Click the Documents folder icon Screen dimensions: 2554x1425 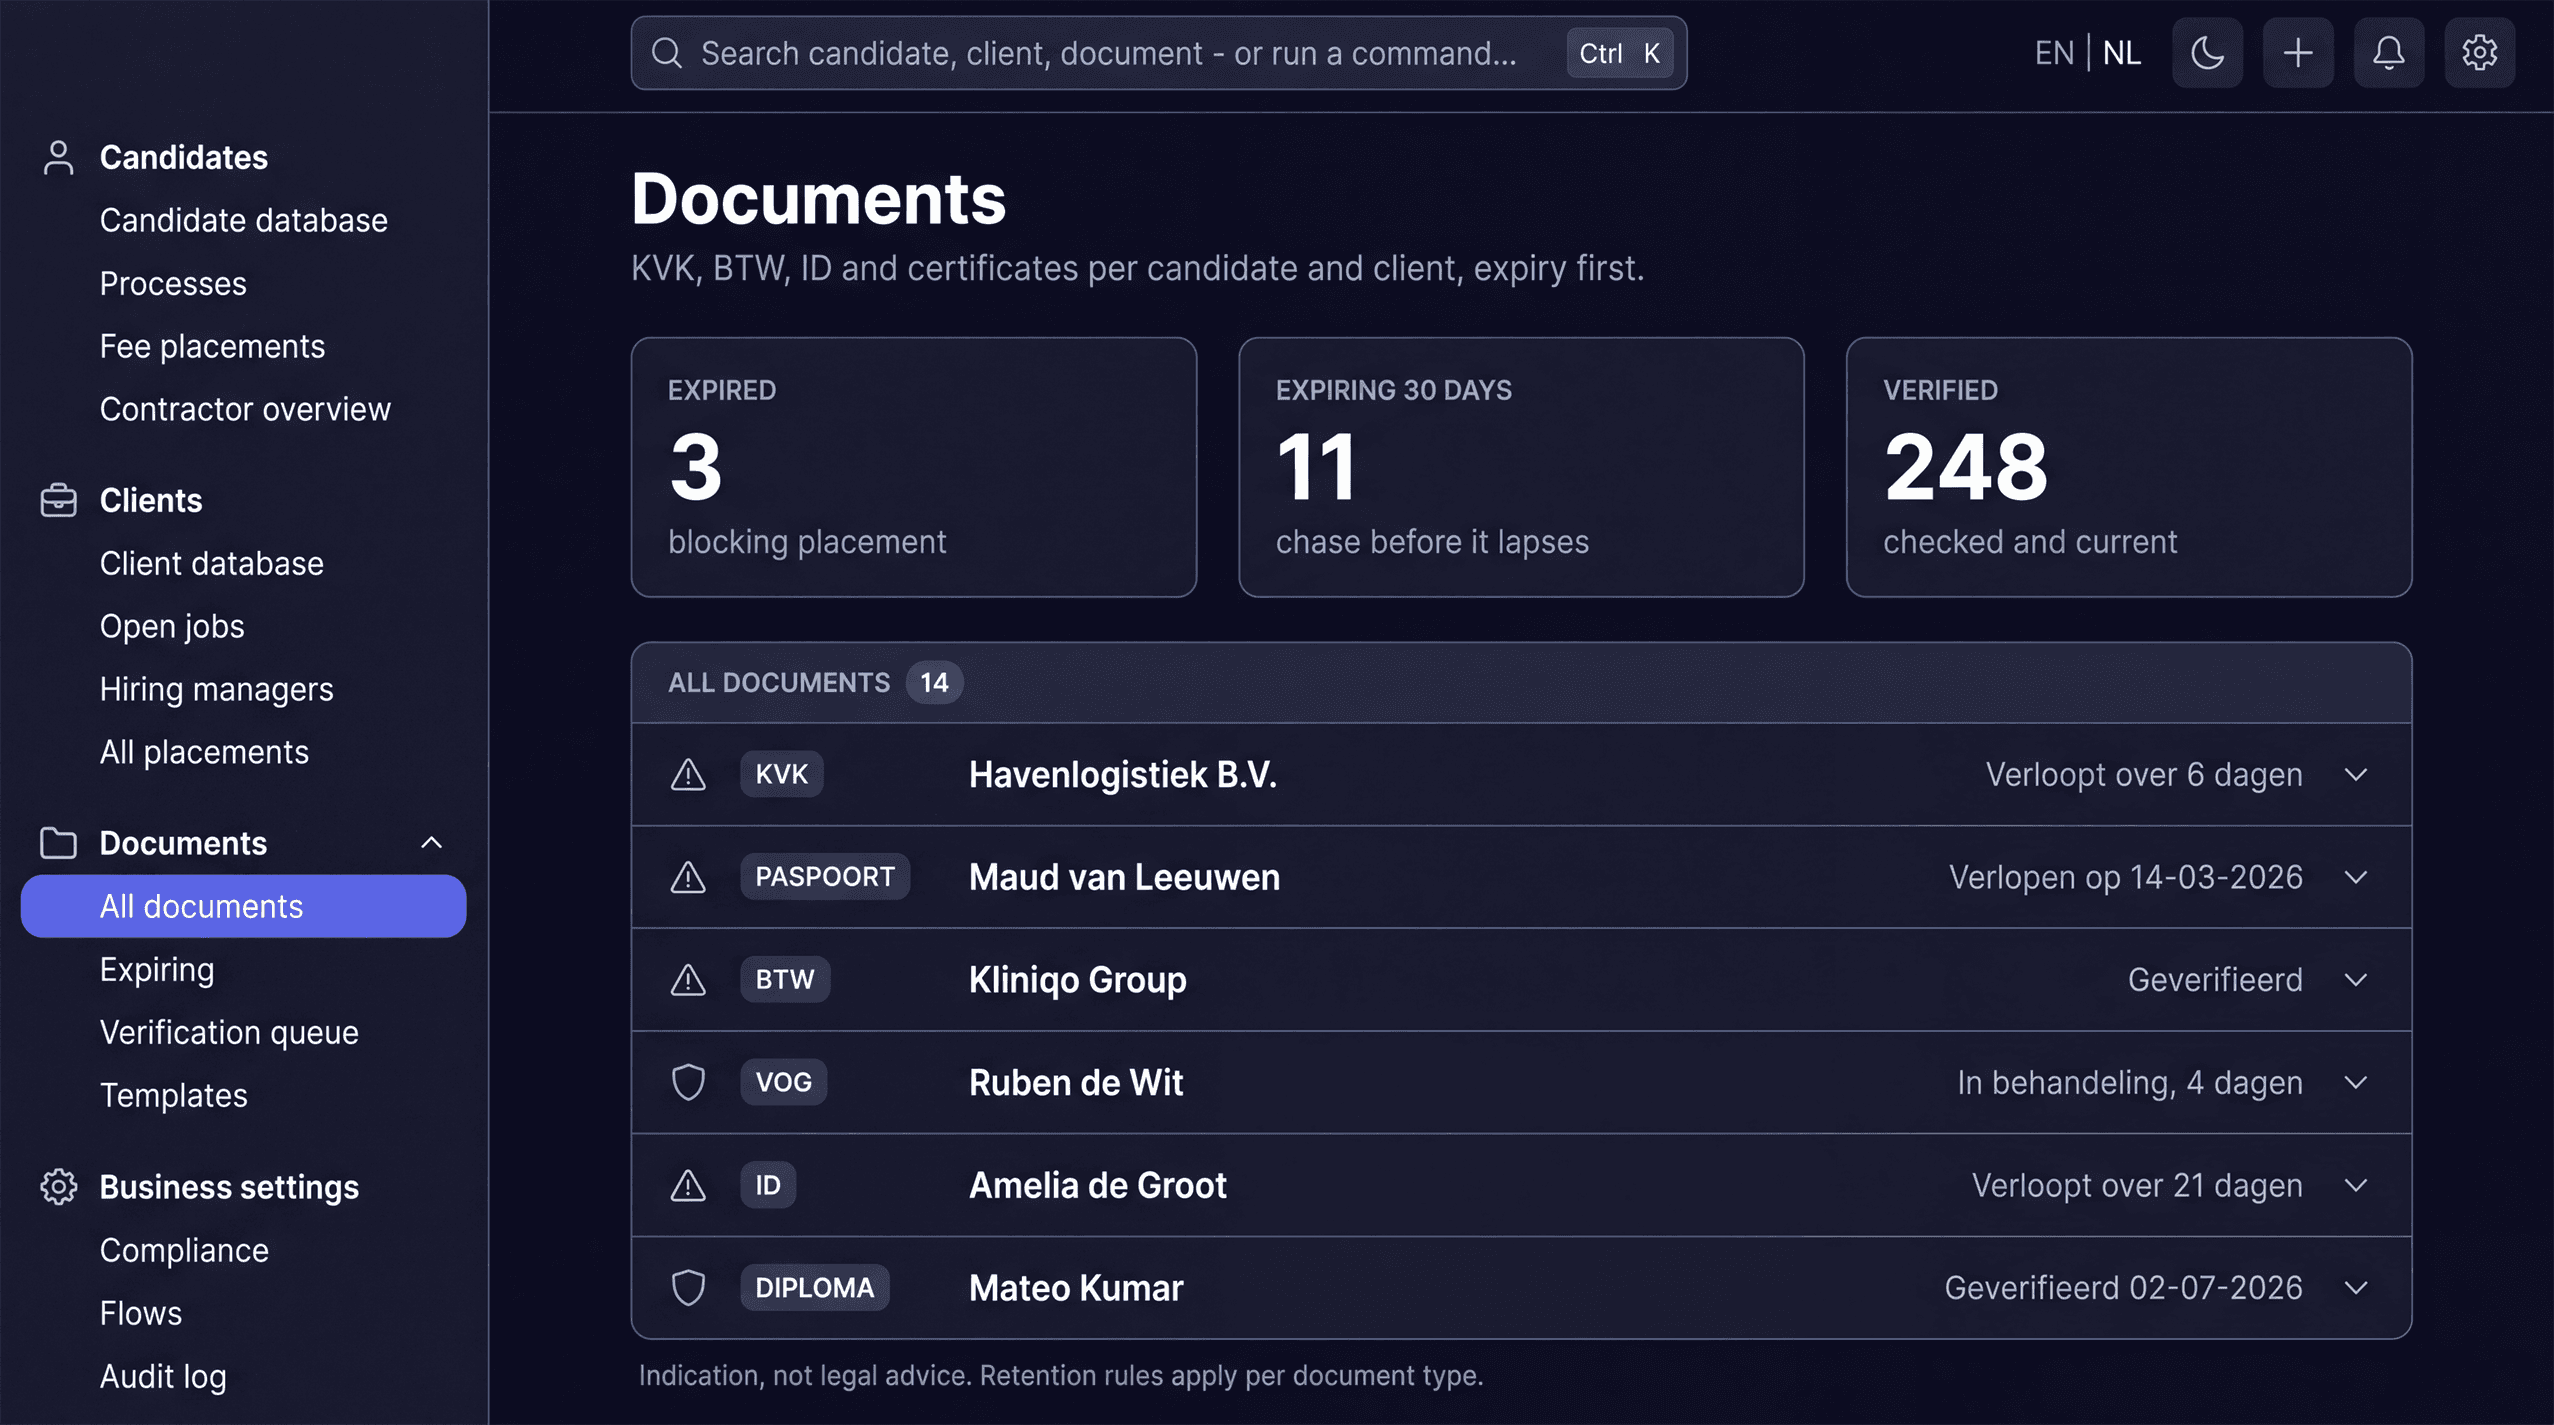[x=59, y=843]
